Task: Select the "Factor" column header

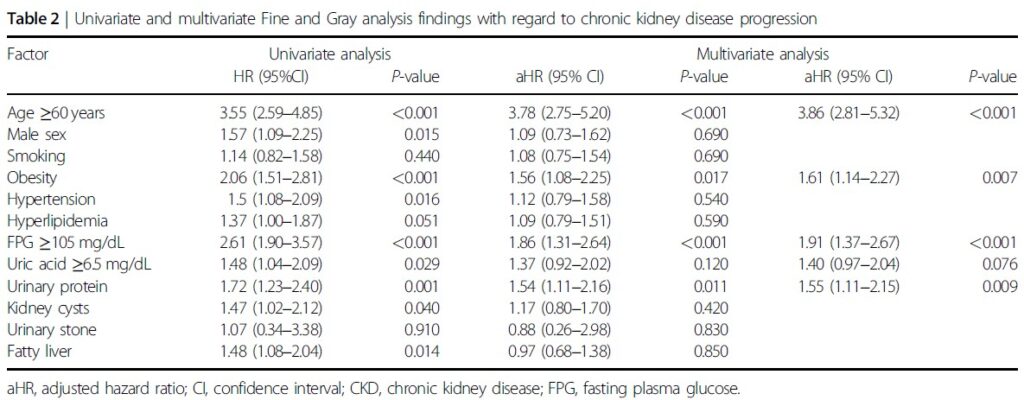Action: coord(27,53)
